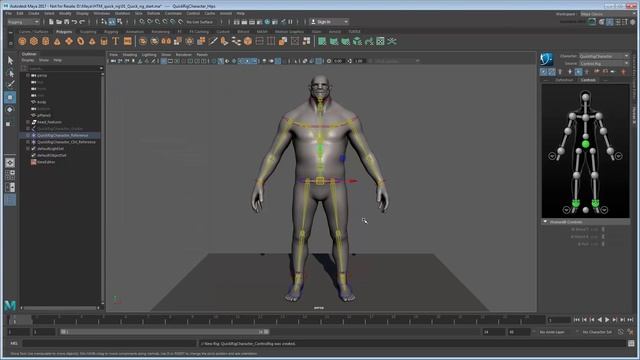Select the Multi-Cut knife shelf icon

point(213,41)
